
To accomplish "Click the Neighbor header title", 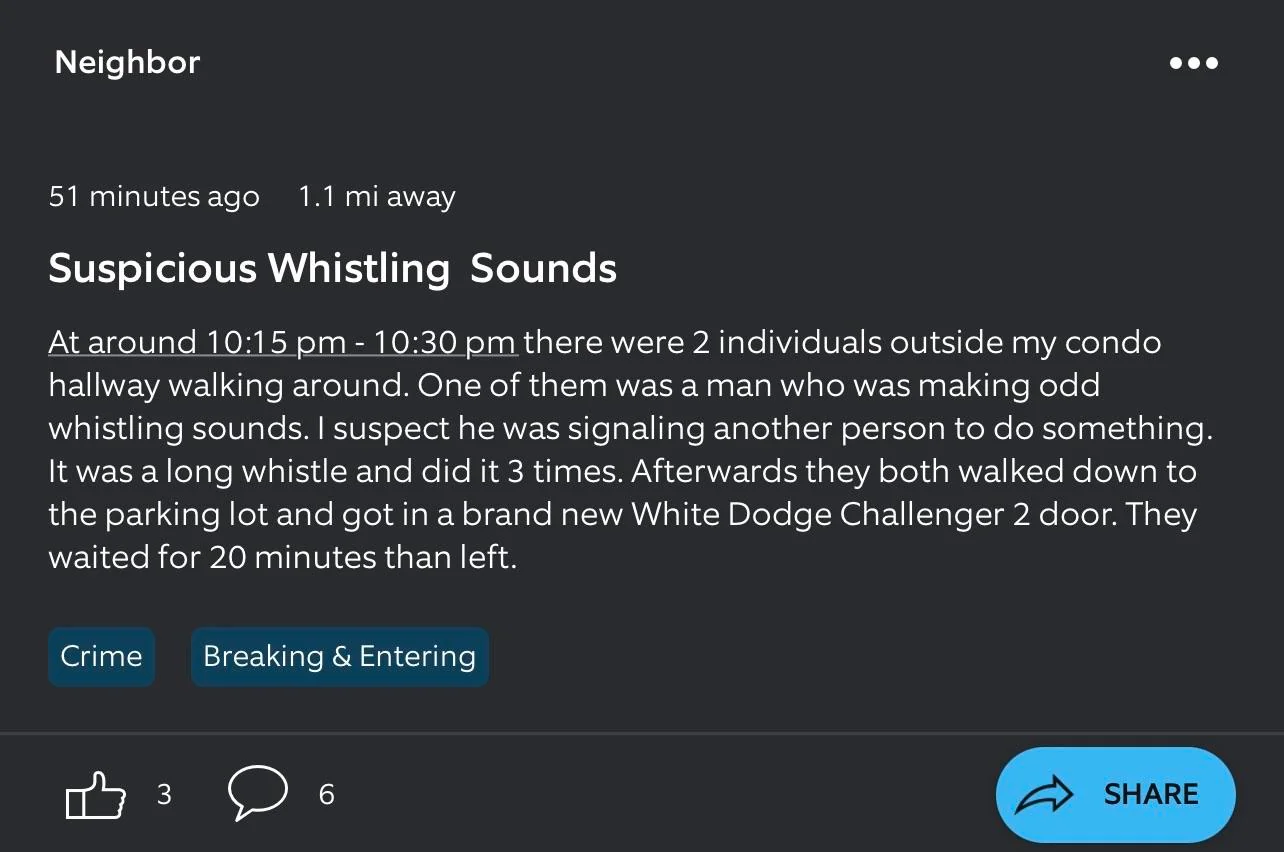I will (127, 62).
